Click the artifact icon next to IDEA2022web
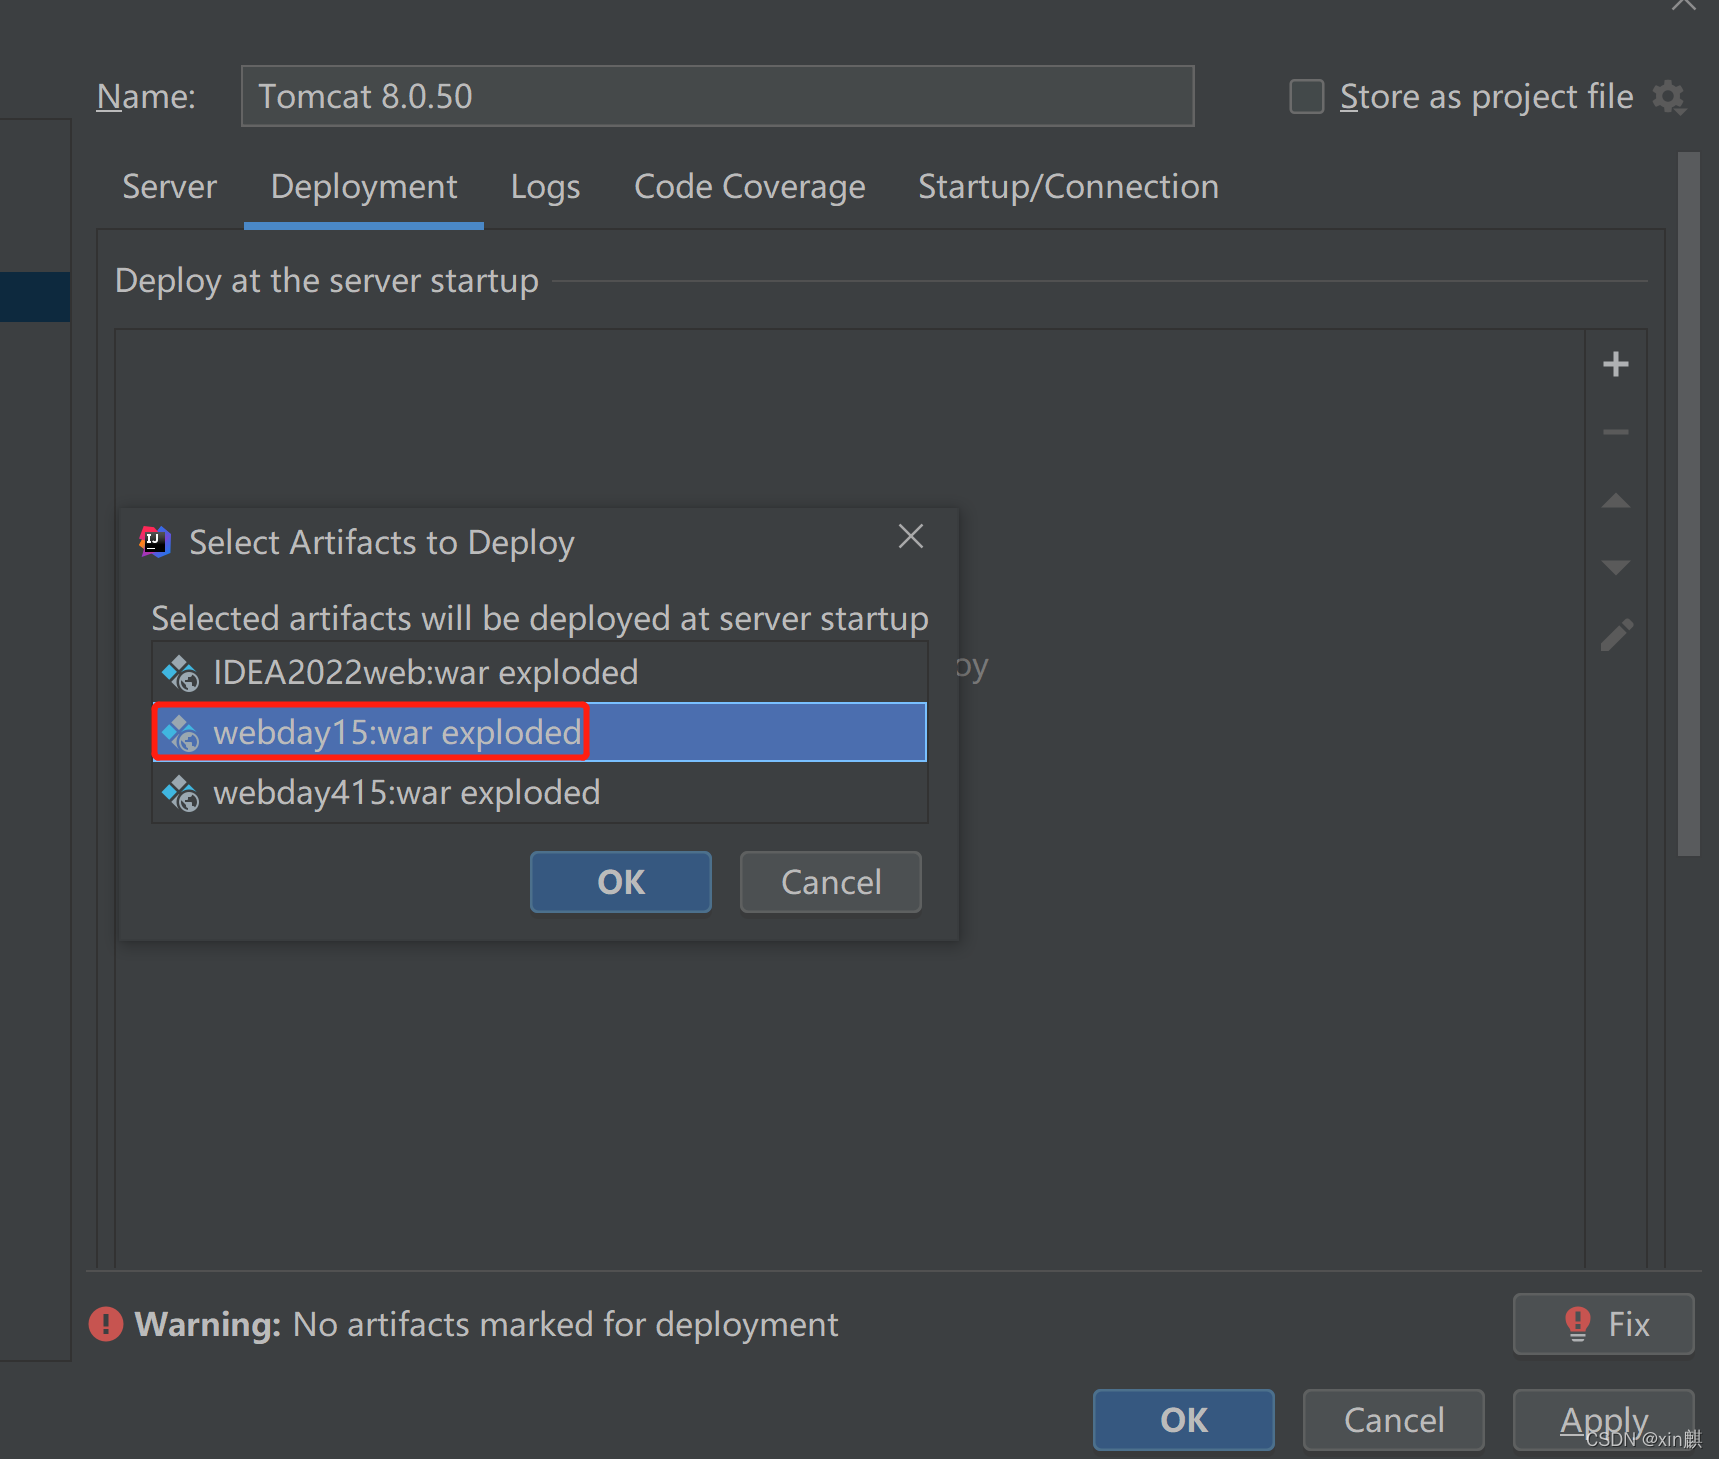Viewport: 1719px width, 1459px height. 181,673
